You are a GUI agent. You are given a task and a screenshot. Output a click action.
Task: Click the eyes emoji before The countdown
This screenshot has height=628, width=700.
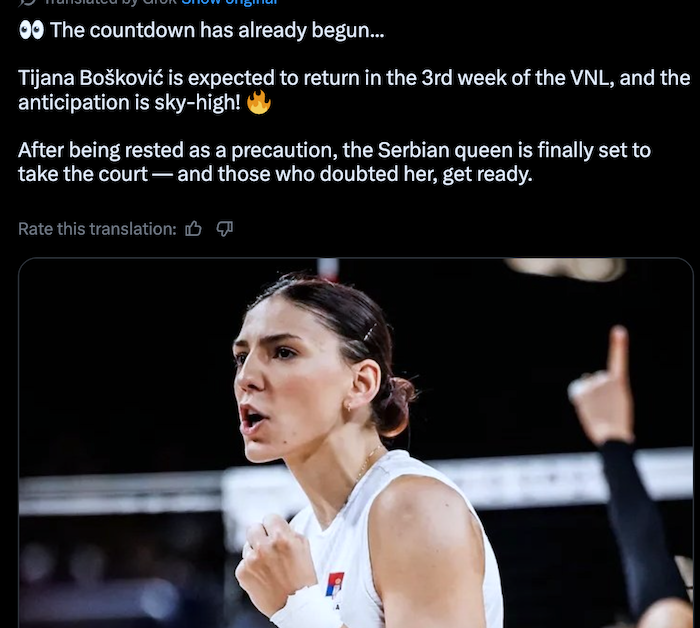point(31,30)
